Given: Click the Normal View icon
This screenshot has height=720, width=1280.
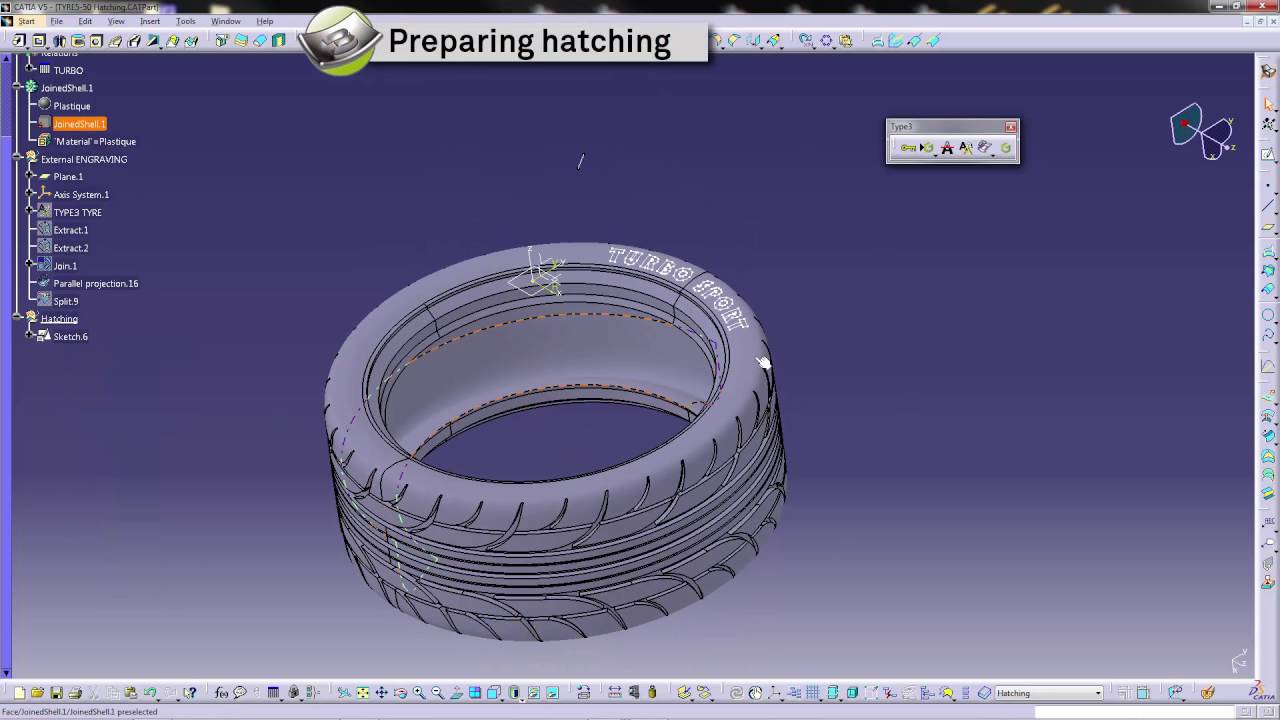Looking at the screenshot, I should coord(456,692).
